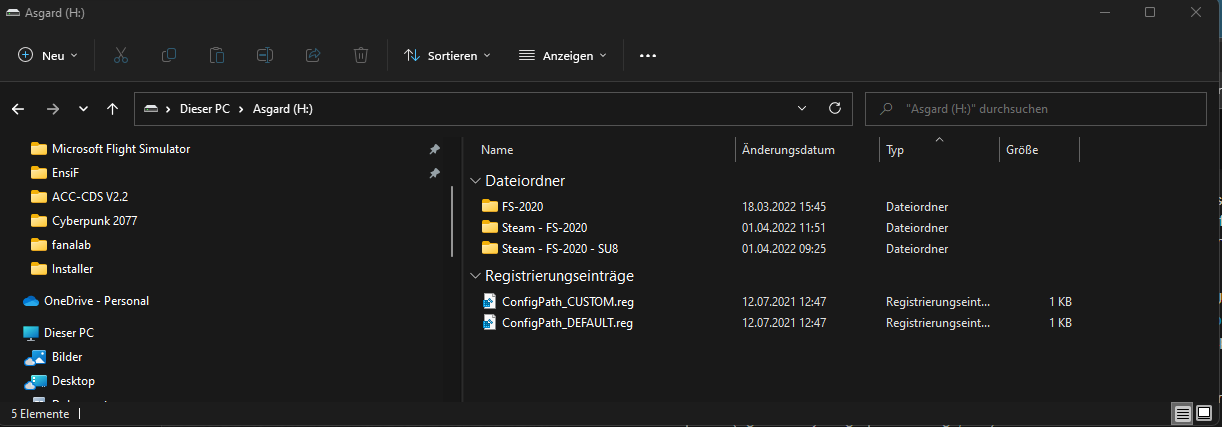1222x427 pixels.
Task: Open the Neu dropdown button
Action: click(48, 56)
